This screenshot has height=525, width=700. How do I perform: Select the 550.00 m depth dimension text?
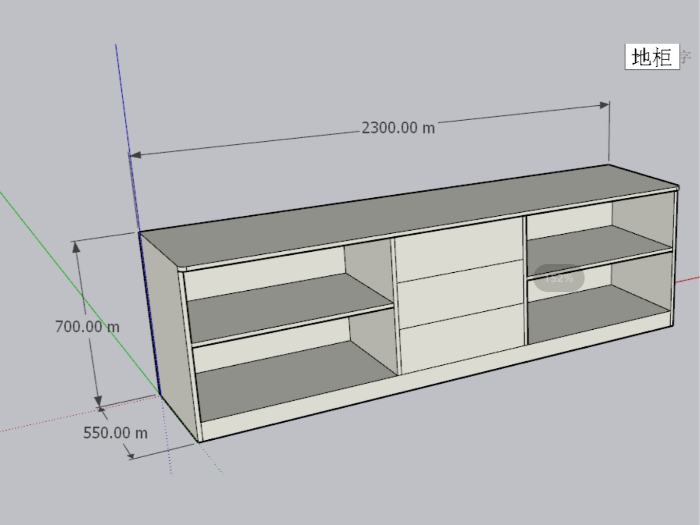coord(115,433)
